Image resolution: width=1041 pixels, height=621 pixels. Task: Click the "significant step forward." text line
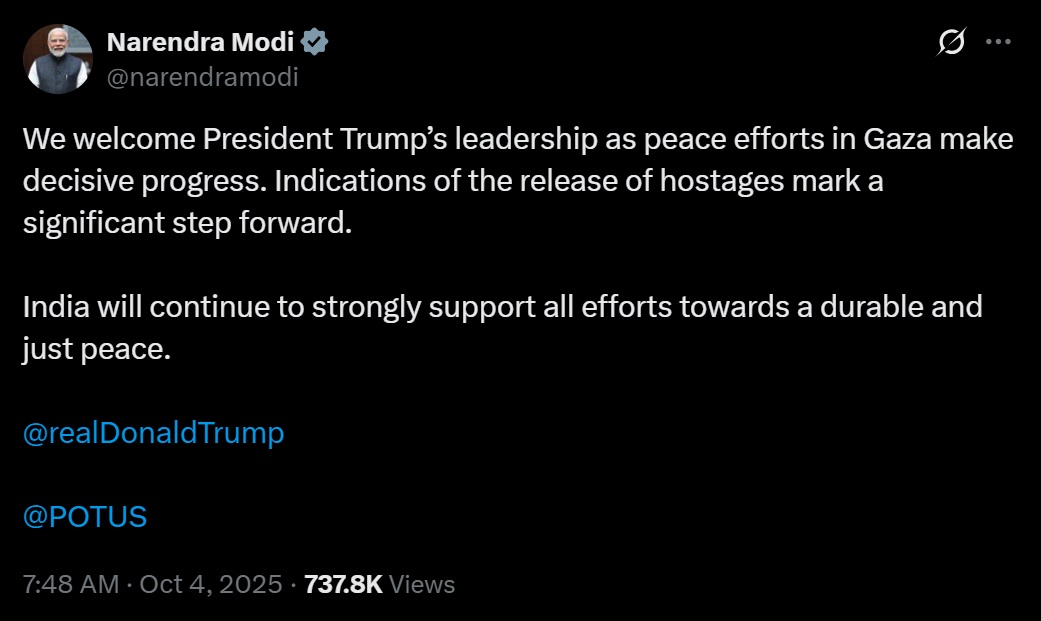coord(188,223)
